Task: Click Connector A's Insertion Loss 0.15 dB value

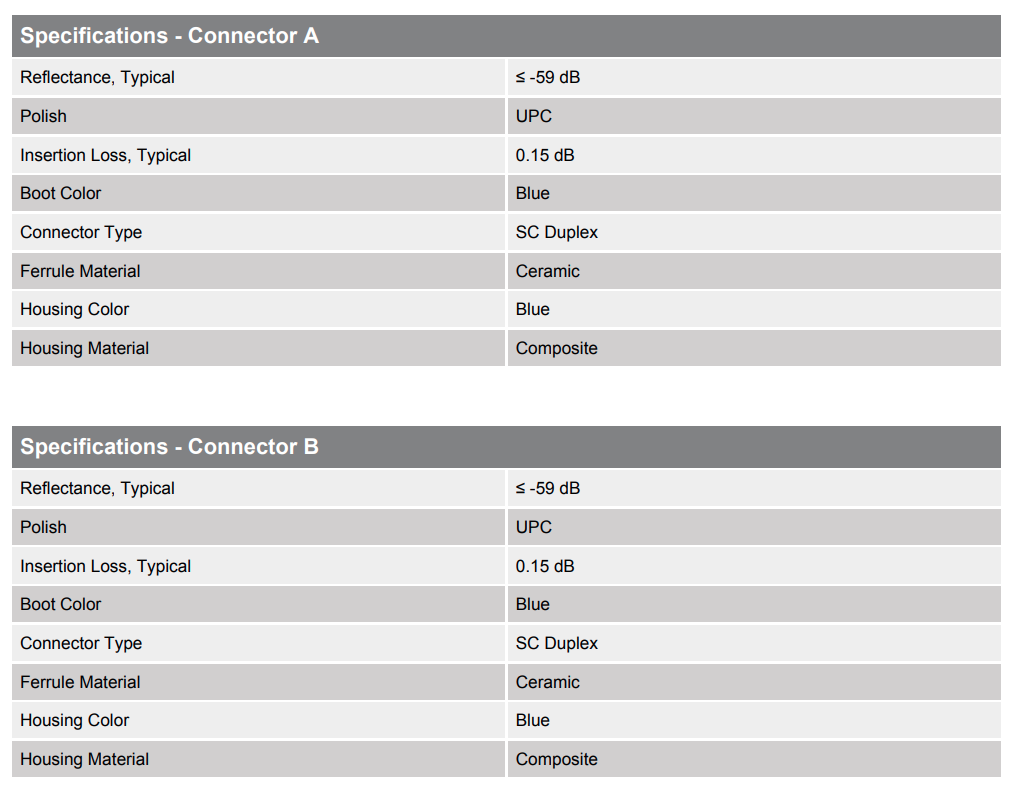Action: [545, 155]
